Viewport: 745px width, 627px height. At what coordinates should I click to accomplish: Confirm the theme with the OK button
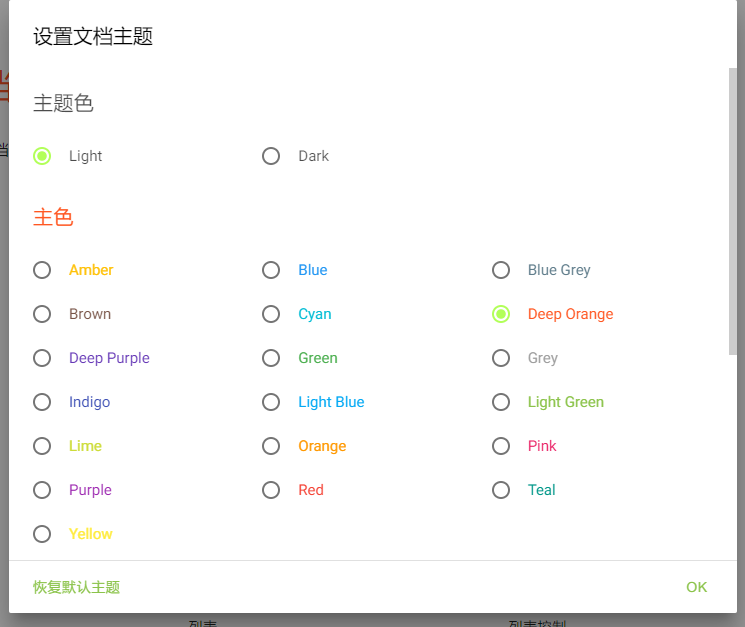click(x=696, y=587)
